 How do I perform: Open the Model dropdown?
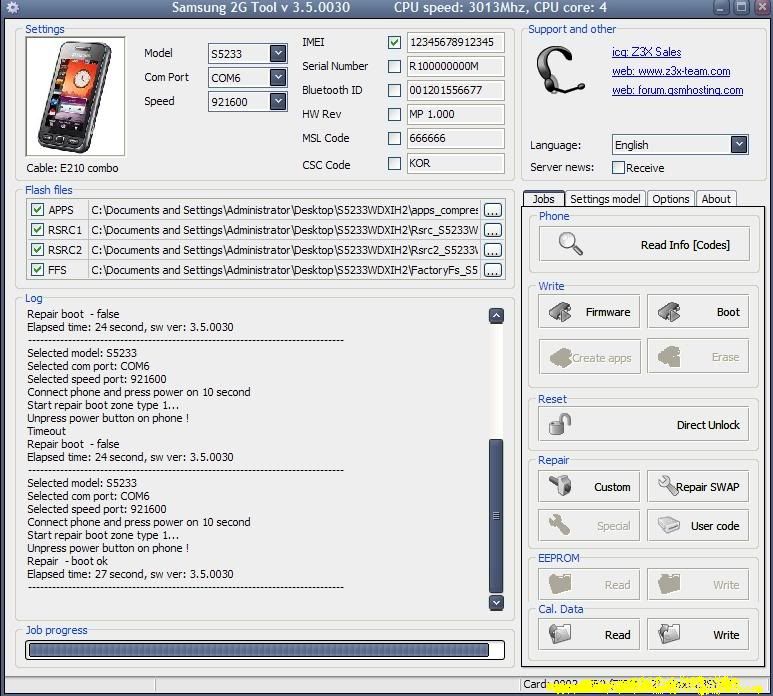(278, 53)
